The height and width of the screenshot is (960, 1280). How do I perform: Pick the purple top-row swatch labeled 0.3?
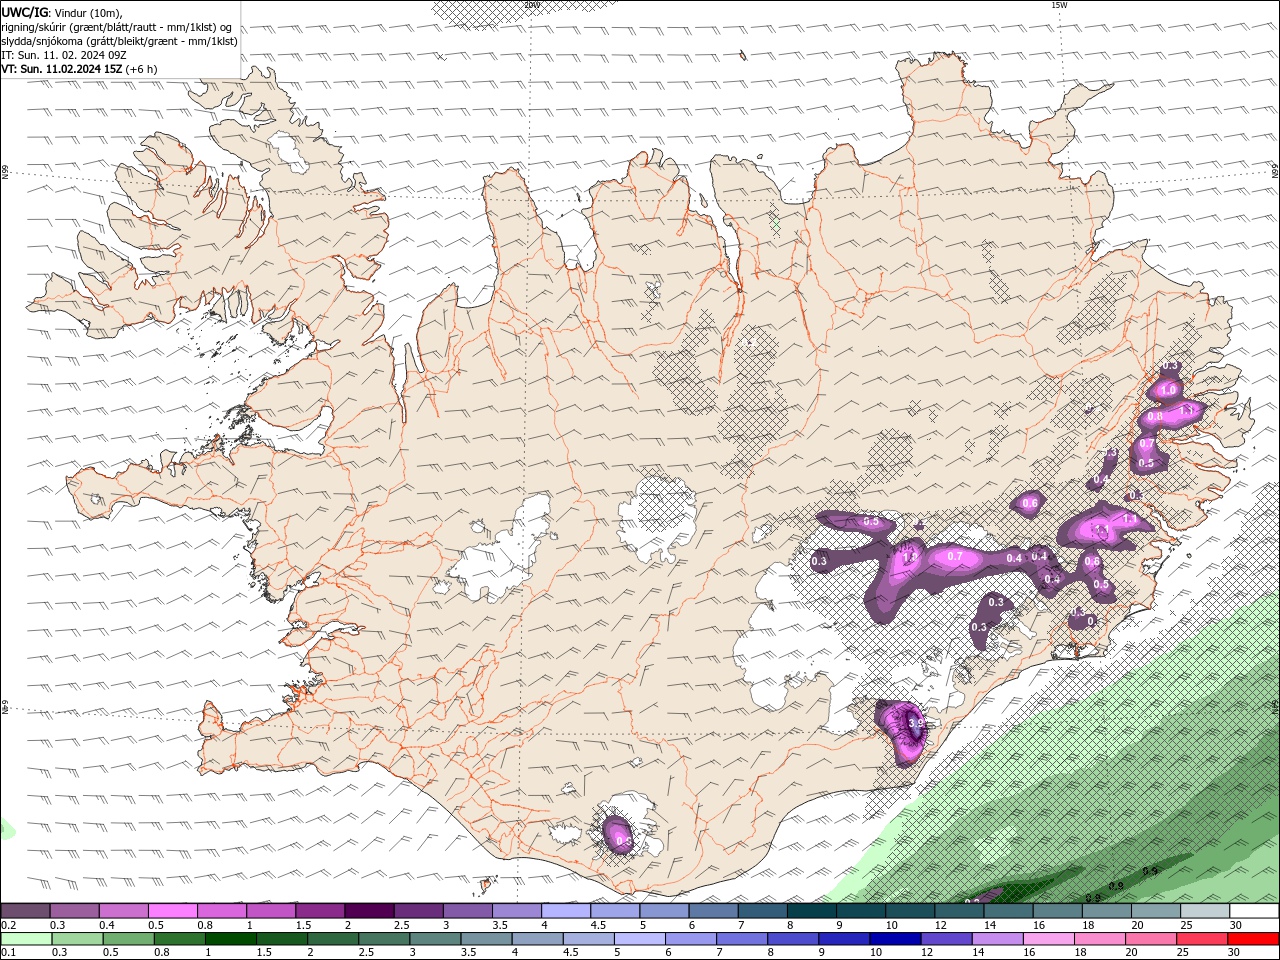[74, 911]
